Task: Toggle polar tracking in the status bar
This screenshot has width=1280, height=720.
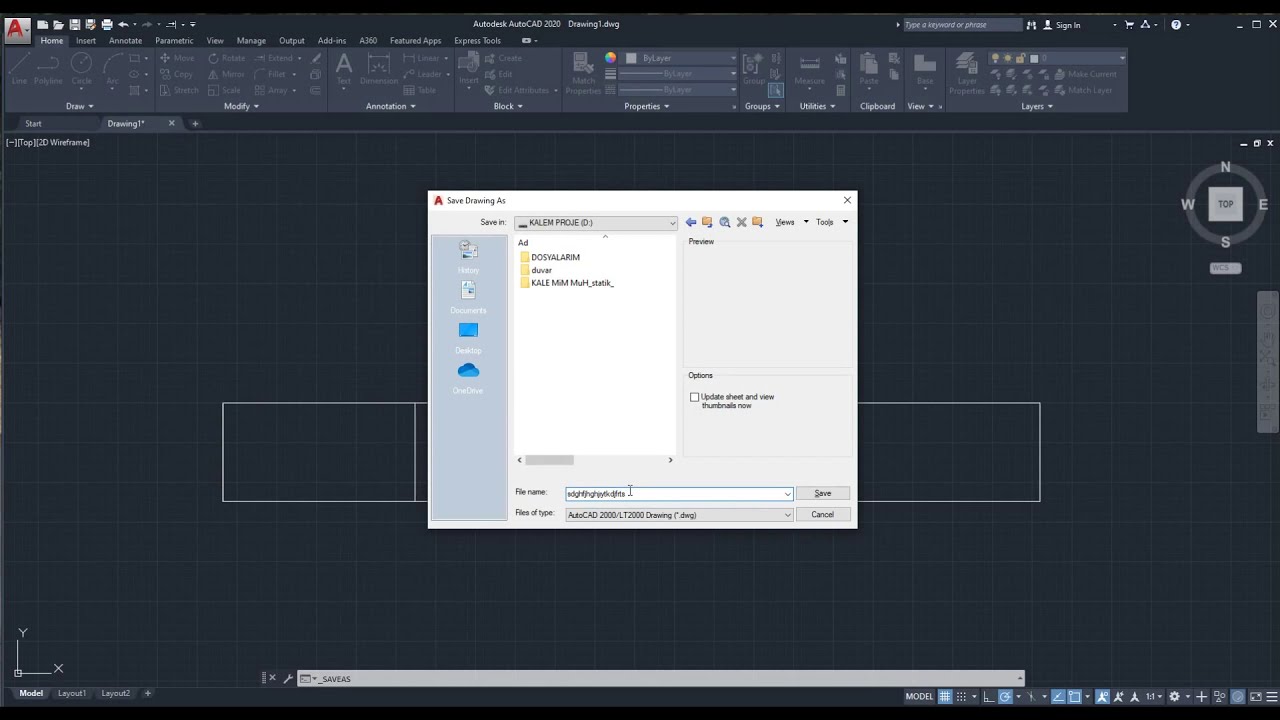Action: (1005, 696)
